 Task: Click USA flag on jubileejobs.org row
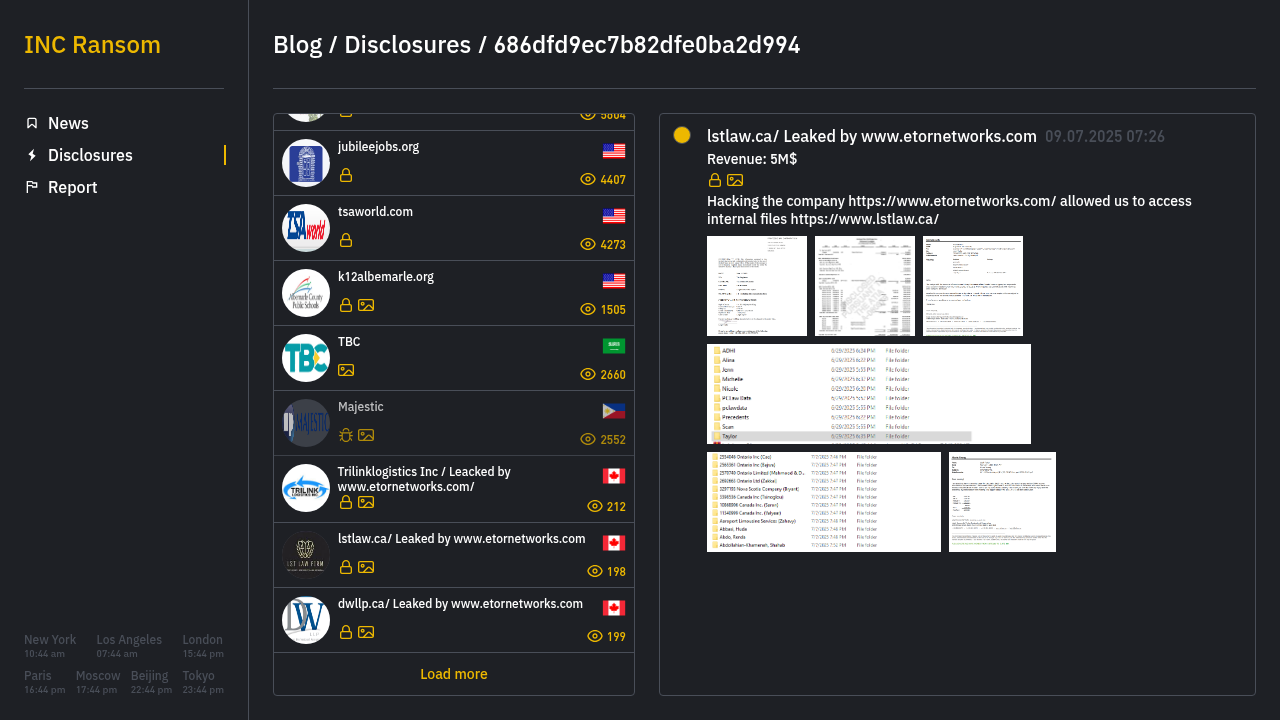[614, 151]
